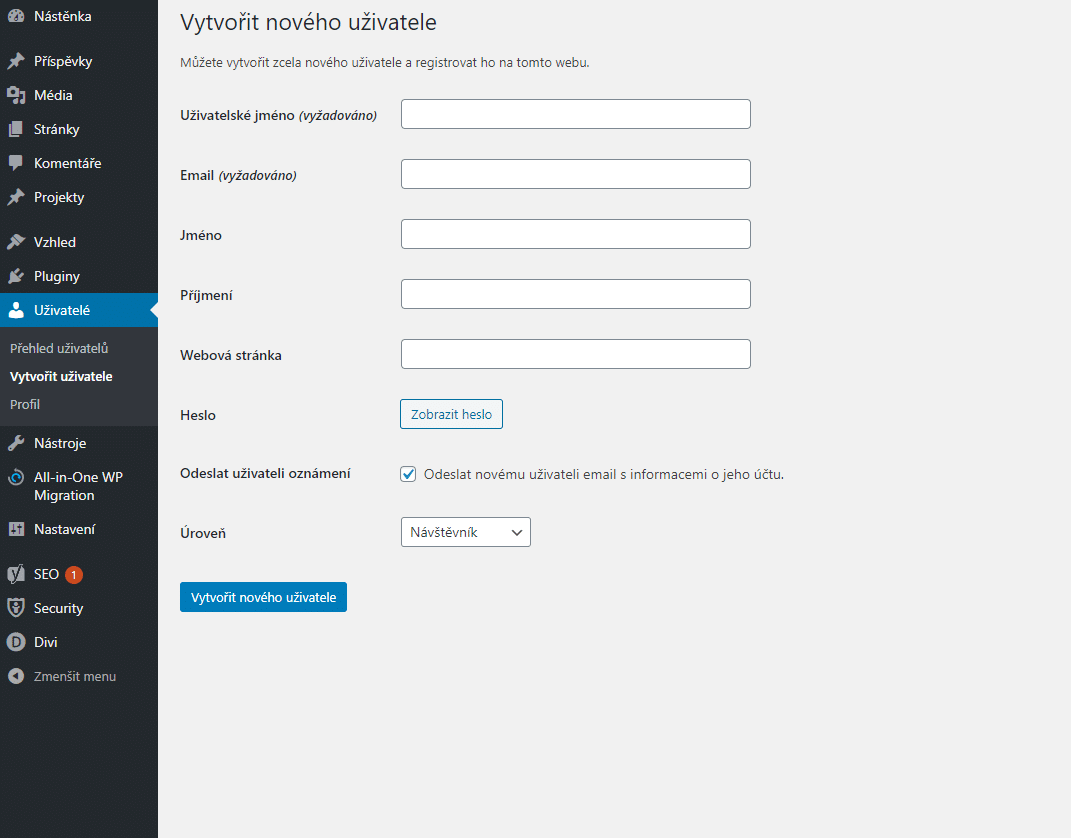
Task: Click the Projekty pin icon
Action: point(16,197)
